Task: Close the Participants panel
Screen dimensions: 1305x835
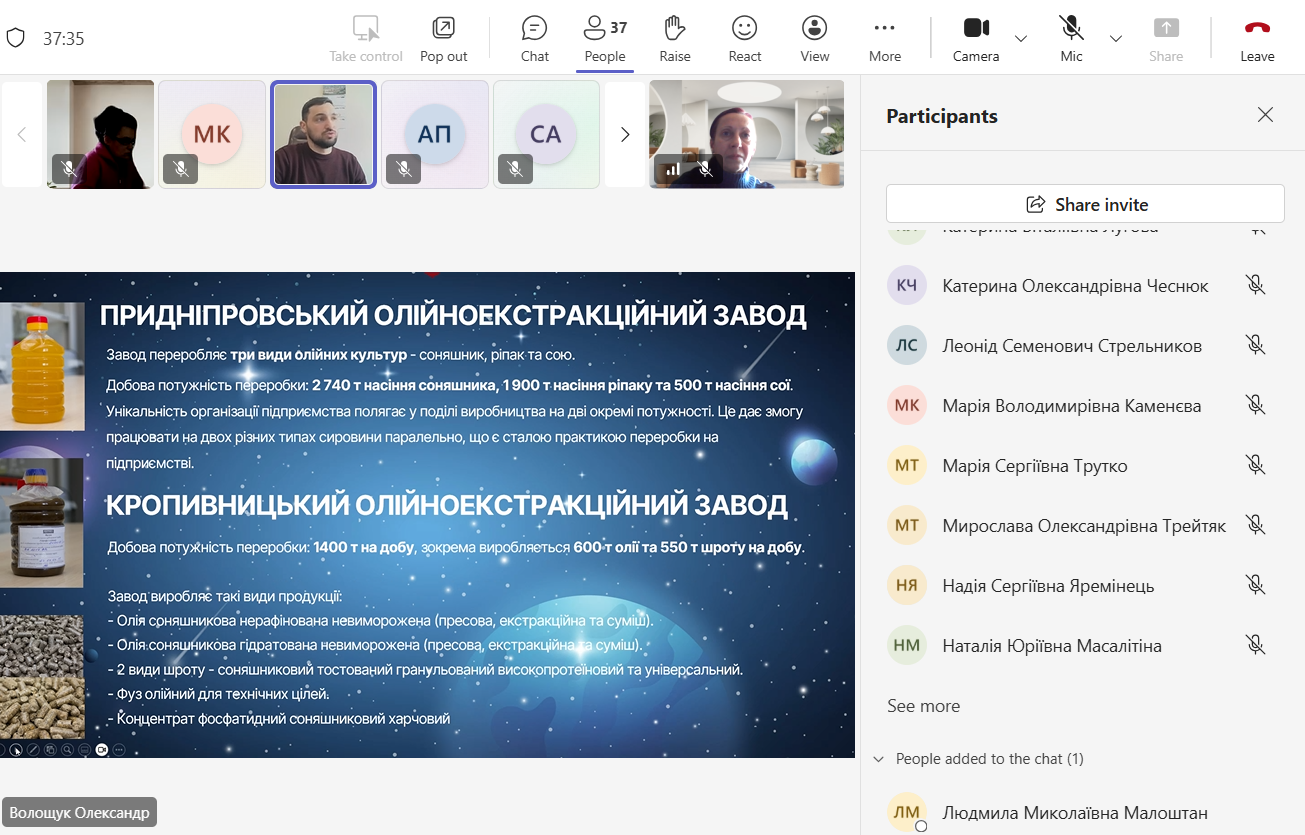Action: (1265, 115)
